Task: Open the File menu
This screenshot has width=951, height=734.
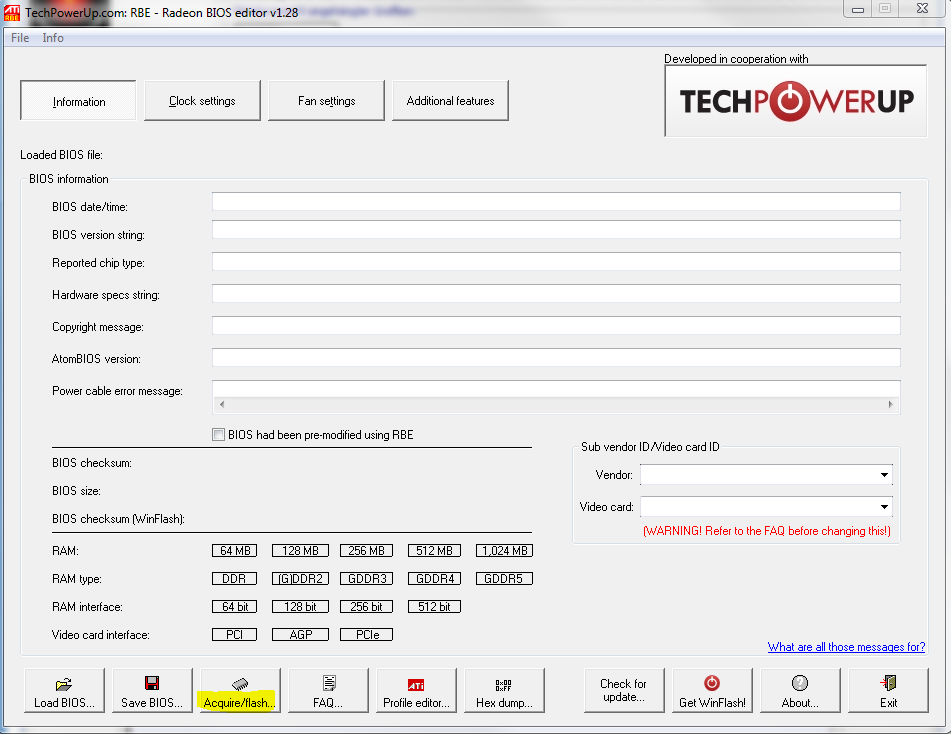Action: point(20,38)
